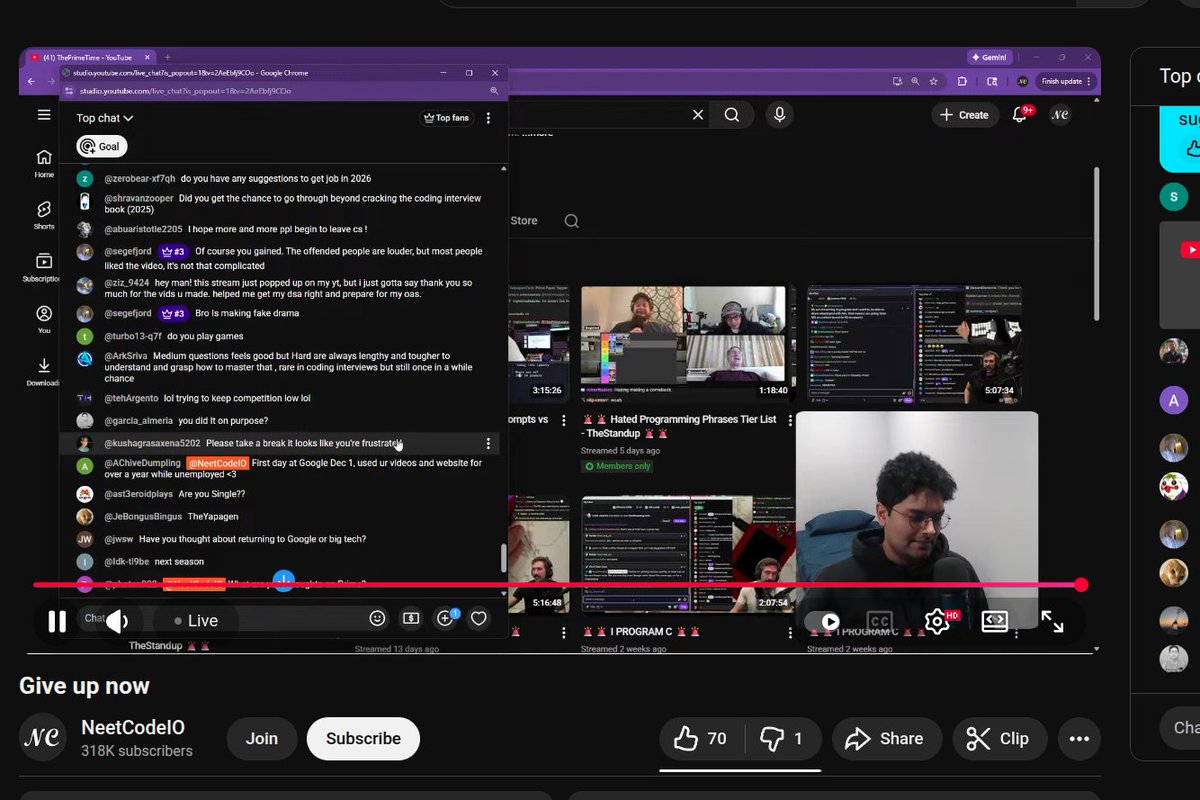
Task: Open the thumbnail with duration 3:15:26
Action: click(538, 343)
